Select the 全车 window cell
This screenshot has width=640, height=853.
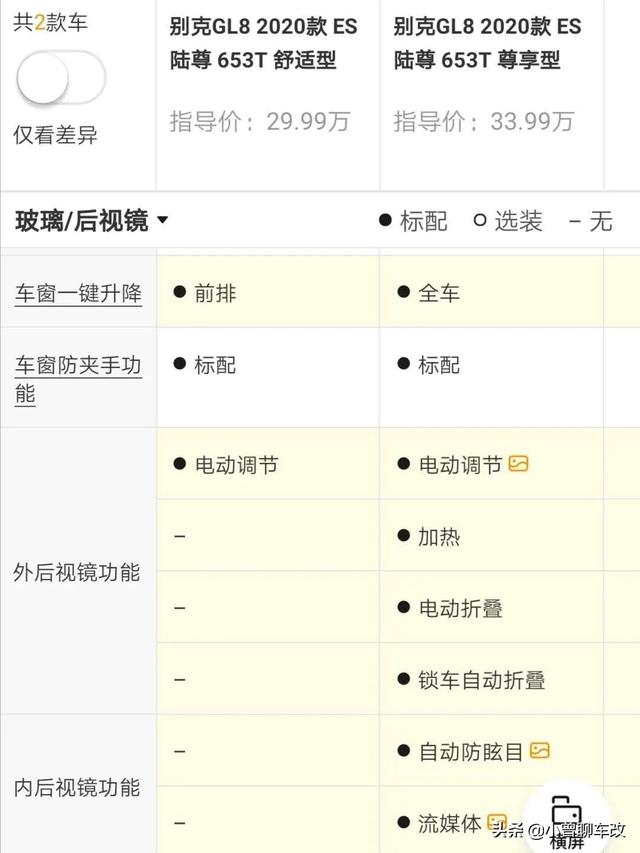(x=491, y=292)
